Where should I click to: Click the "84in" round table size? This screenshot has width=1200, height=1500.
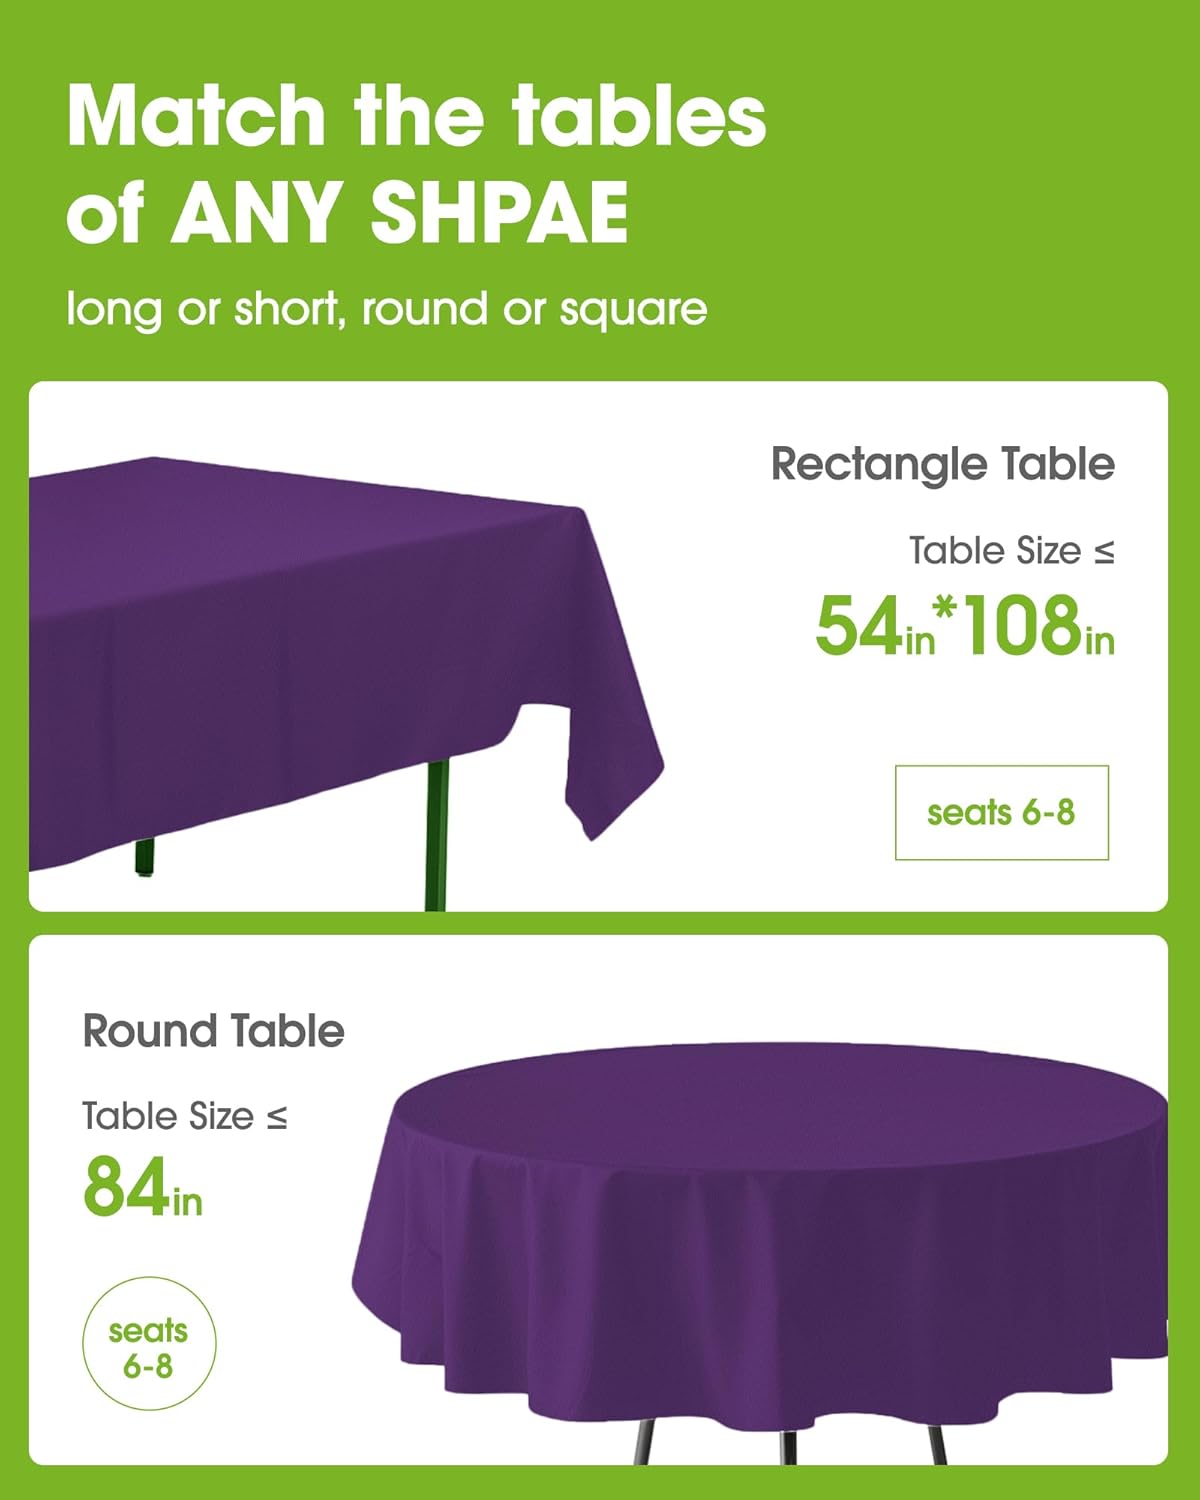tap(142, 1189)
